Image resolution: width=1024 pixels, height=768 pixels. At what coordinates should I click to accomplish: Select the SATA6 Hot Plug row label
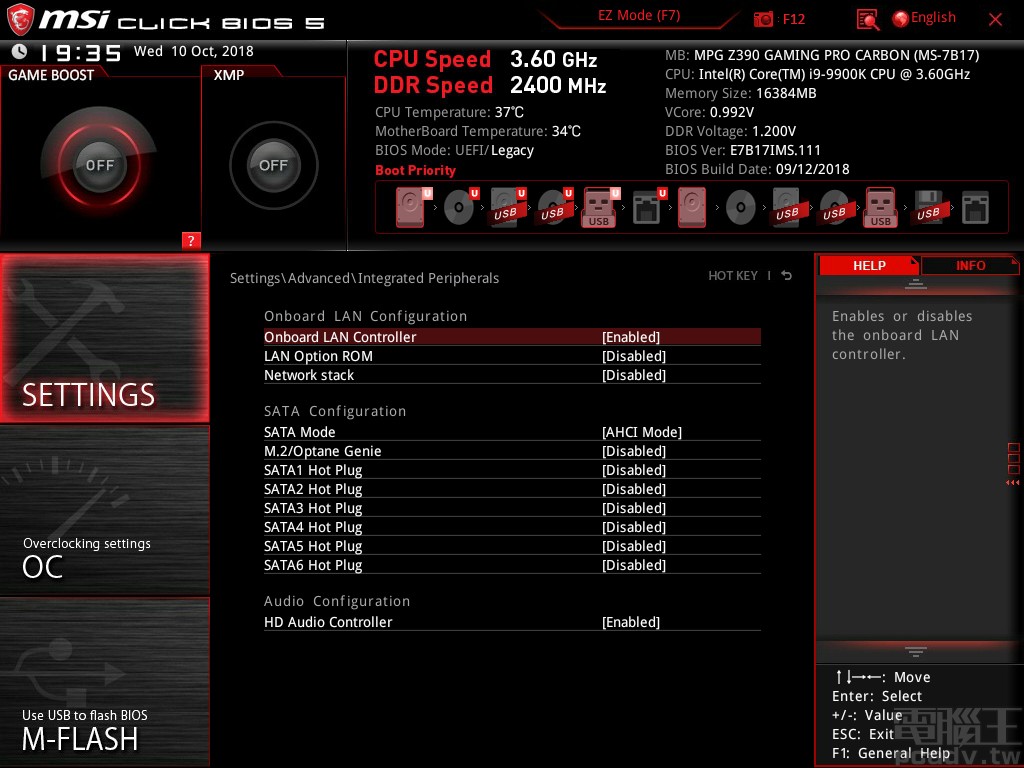pos(313,564)
